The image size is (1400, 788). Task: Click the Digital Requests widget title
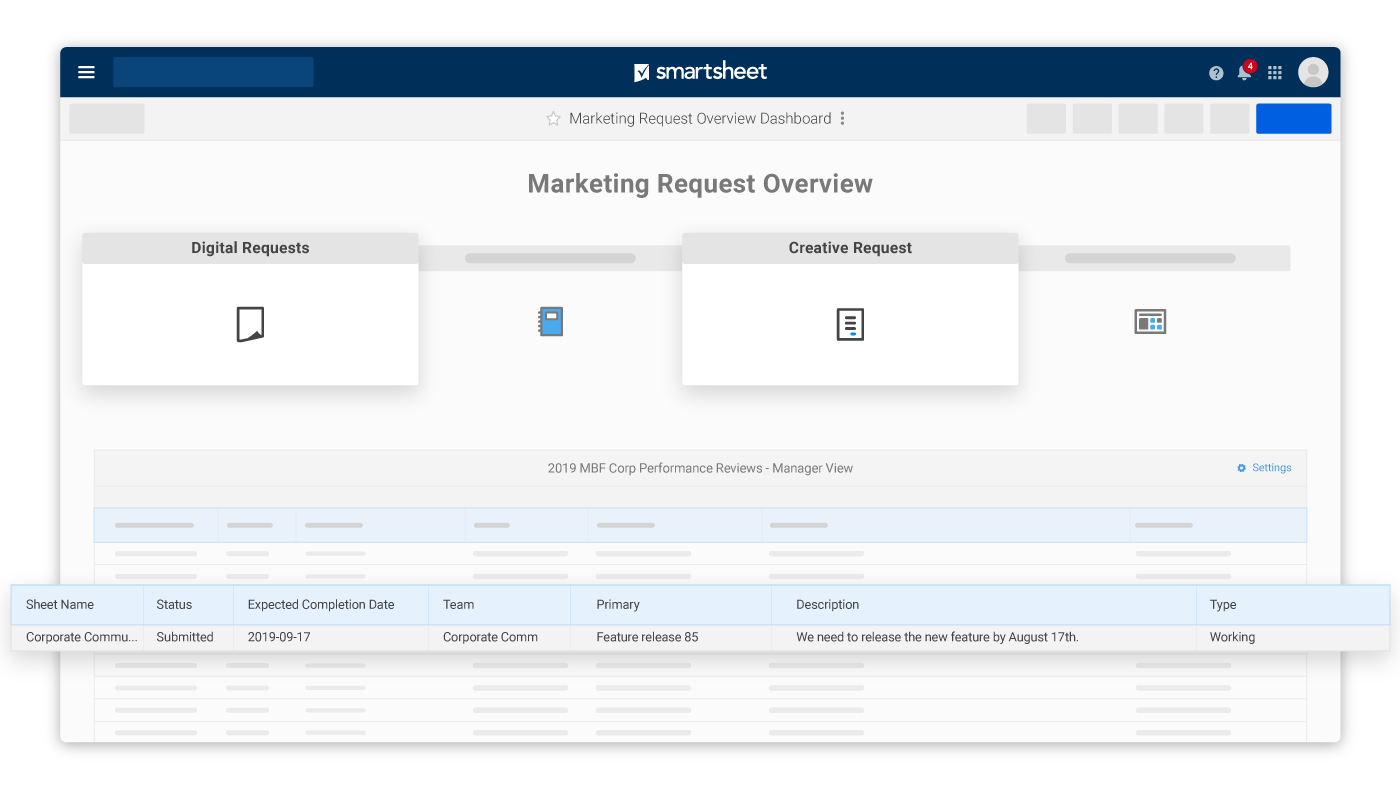pos(250,248)
